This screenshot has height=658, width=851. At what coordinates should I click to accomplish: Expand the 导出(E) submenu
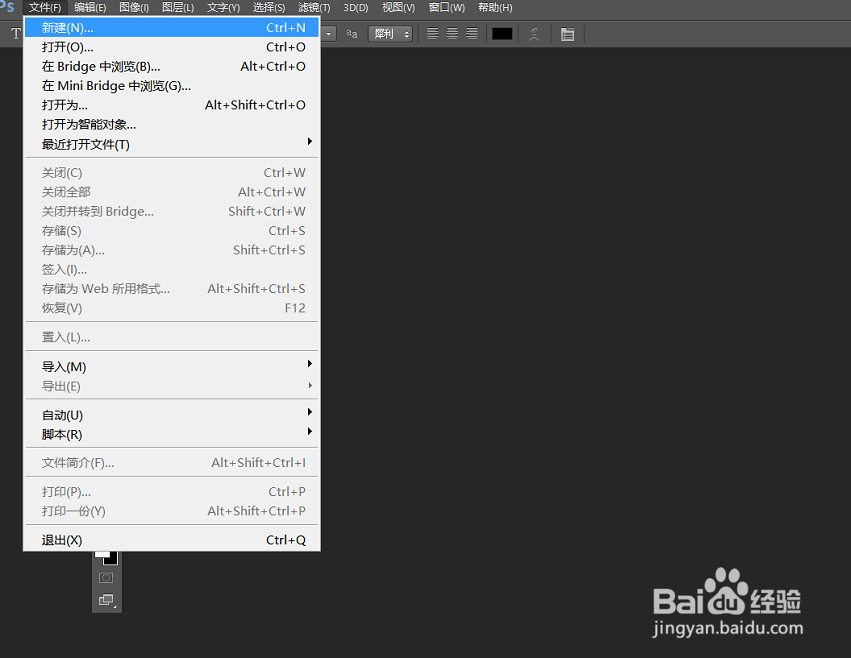(170, 386)
